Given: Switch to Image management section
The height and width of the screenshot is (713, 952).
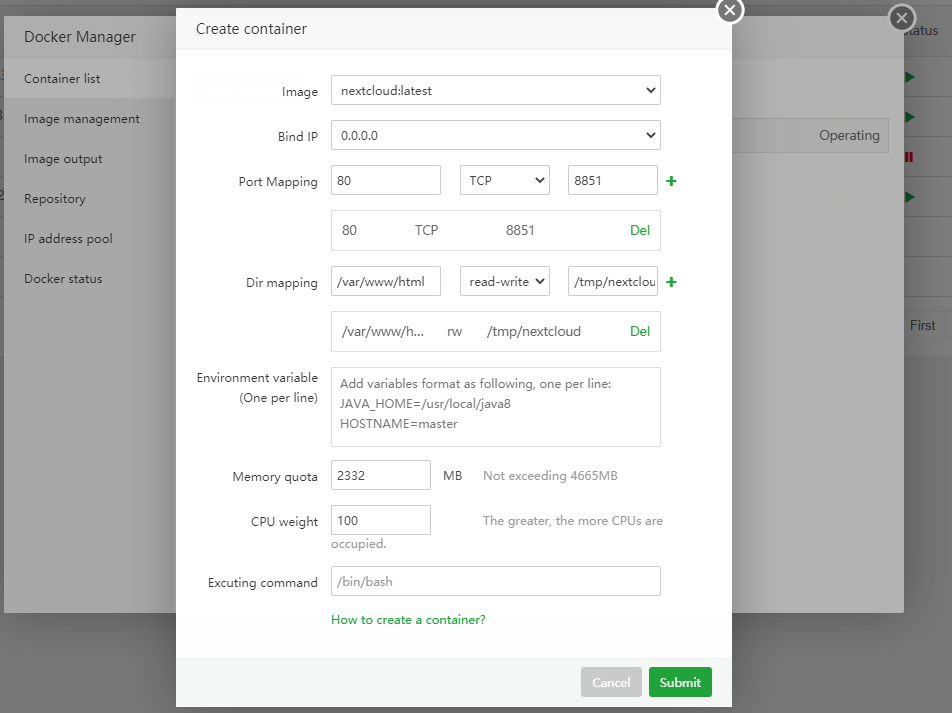Looking at the screenshot, I should click(82, 119).
